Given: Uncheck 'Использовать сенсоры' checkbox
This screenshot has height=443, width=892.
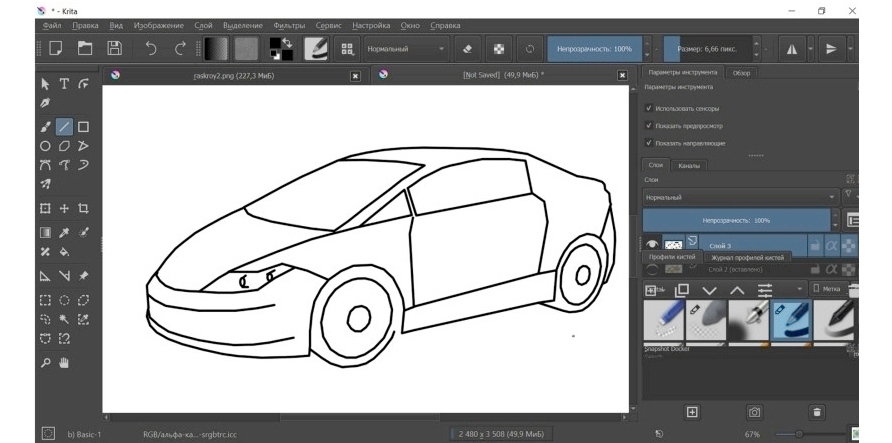Looking at the screenshot, I should (x=649, y=108).
